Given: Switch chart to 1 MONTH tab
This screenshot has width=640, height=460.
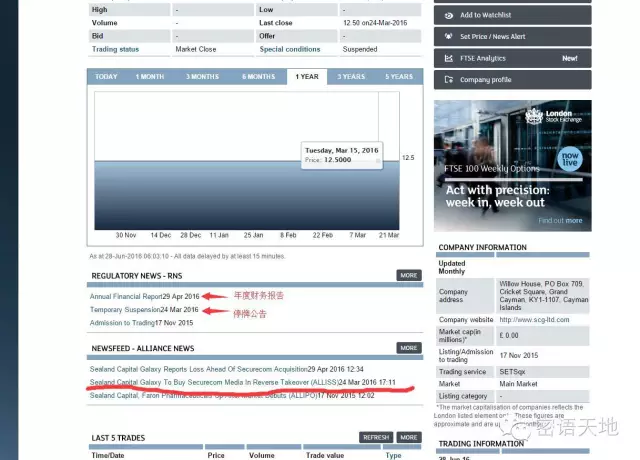Looking at the screenshot, I should [150, 77].
